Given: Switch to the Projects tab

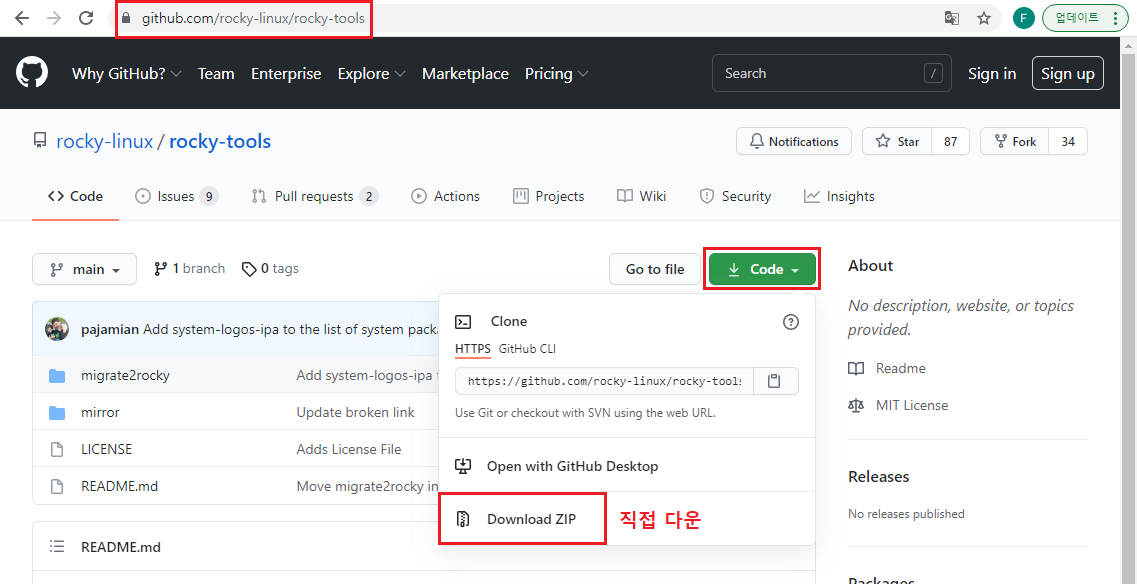Looking at the screenshot, I should tap(548, 197).
